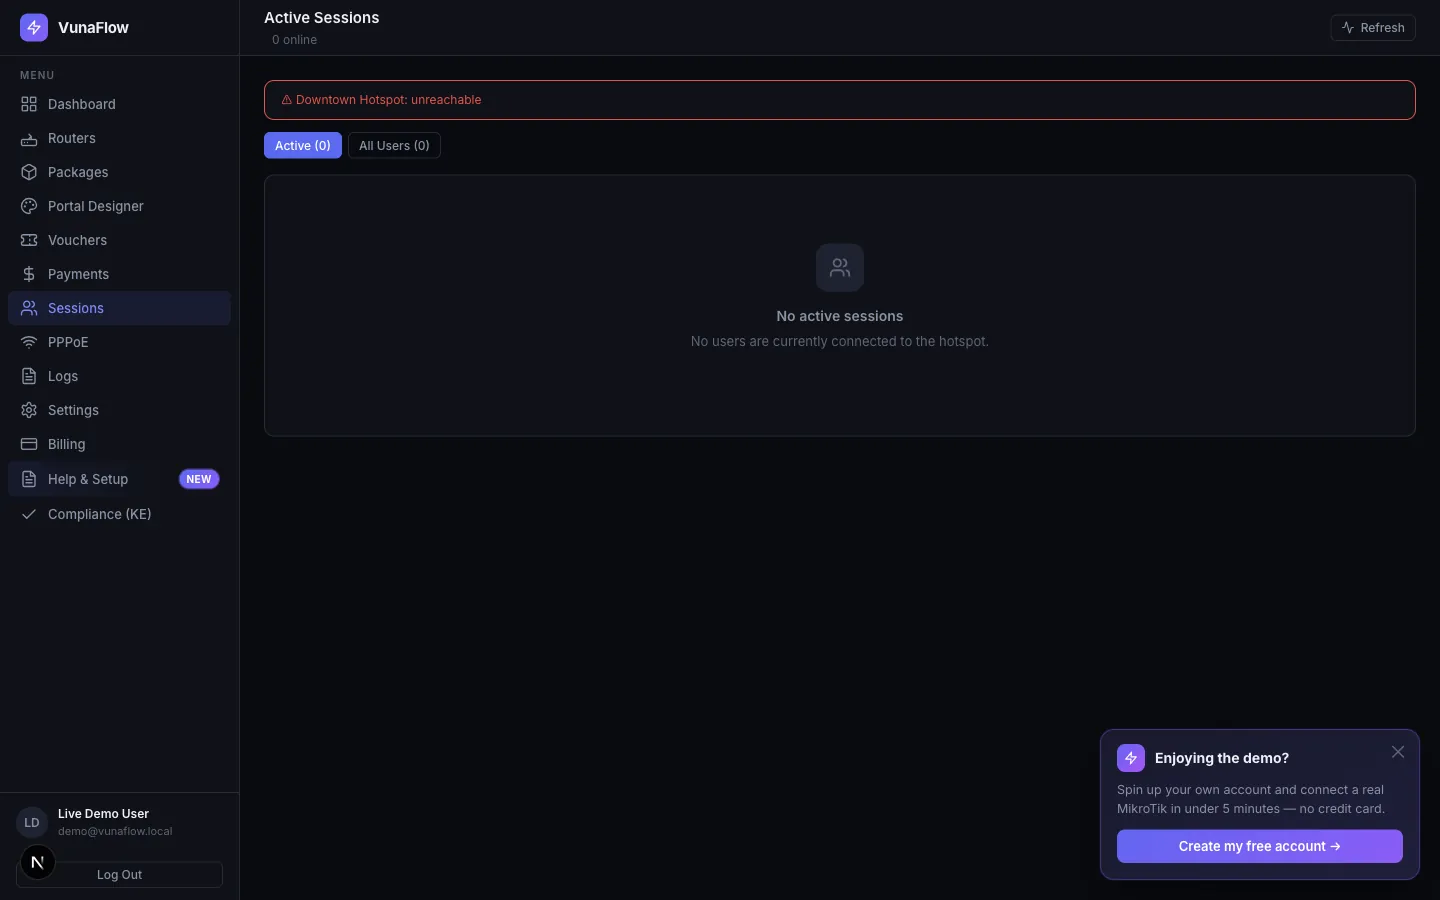Click the VunaFlow lightning logo icon
Screen dimensions: 1440x900
coord(34,28)
